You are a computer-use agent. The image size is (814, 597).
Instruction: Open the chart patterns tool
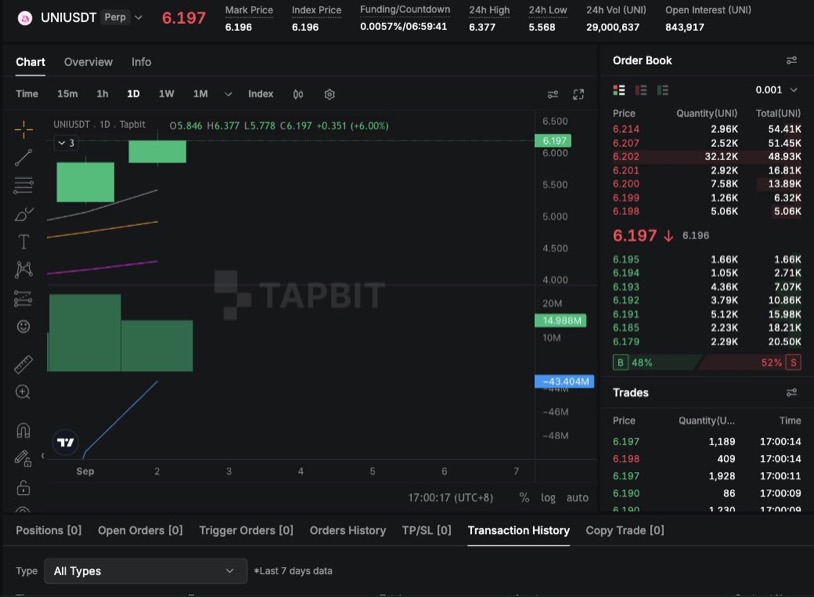tap(23, 269)
